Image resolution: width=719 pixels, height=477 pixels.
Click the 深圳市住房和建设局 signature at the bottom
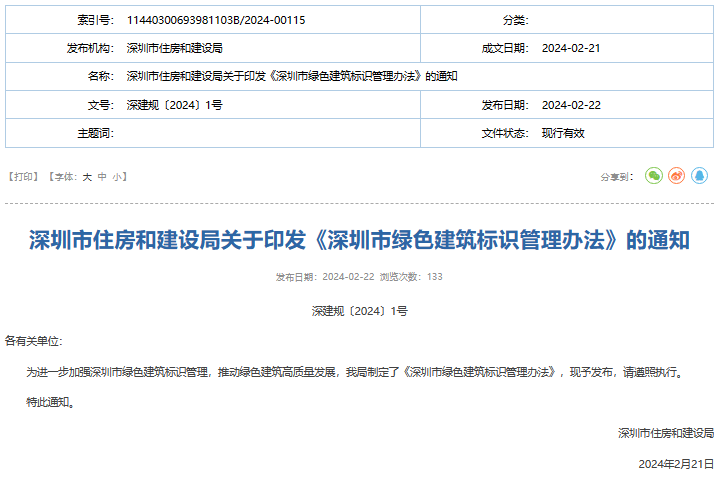click(x=665, y=433)
